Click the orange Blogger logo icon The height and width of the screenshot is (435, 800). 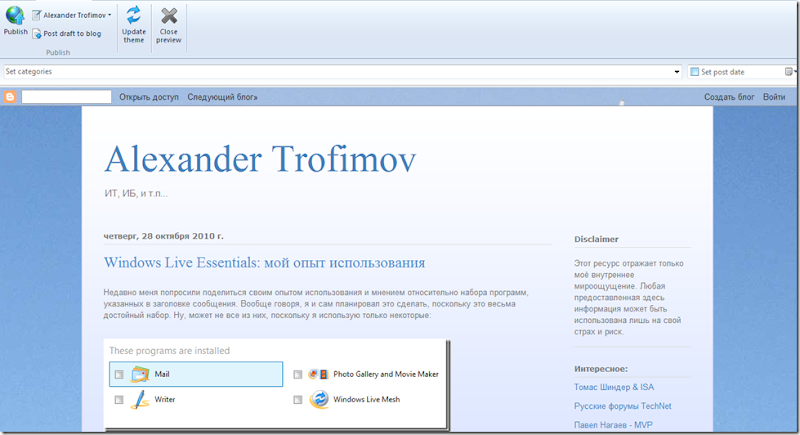click(10, 96)
